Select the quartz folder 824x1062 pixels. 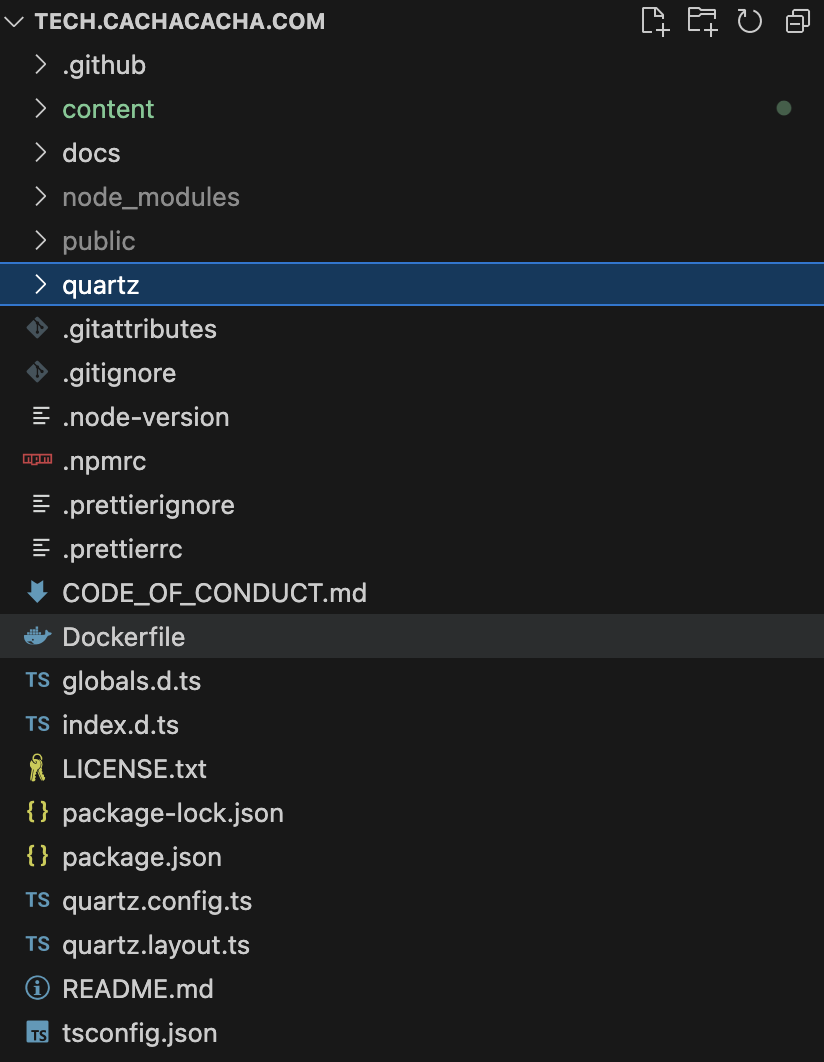[x=100, y=285]
